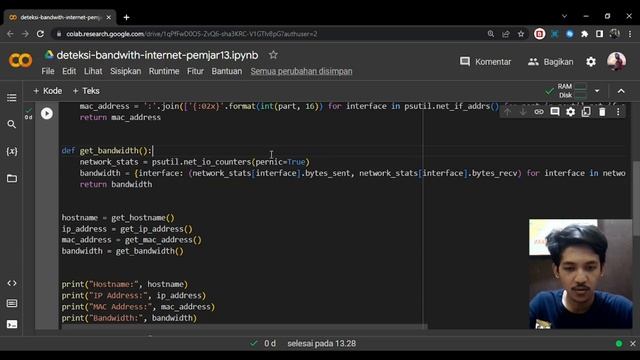This screenshot has width=640, height=360.
Task: Click the 'return mac_address' code line
Action: click(120, 117)
